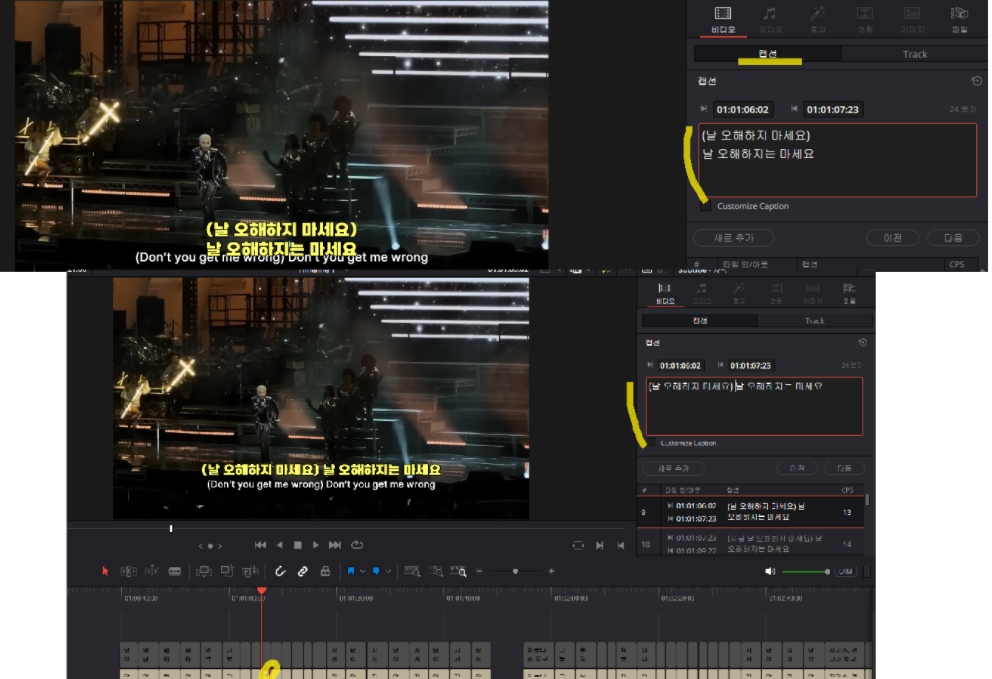Click single-line caption text box lower inspector

pos(754,406)
